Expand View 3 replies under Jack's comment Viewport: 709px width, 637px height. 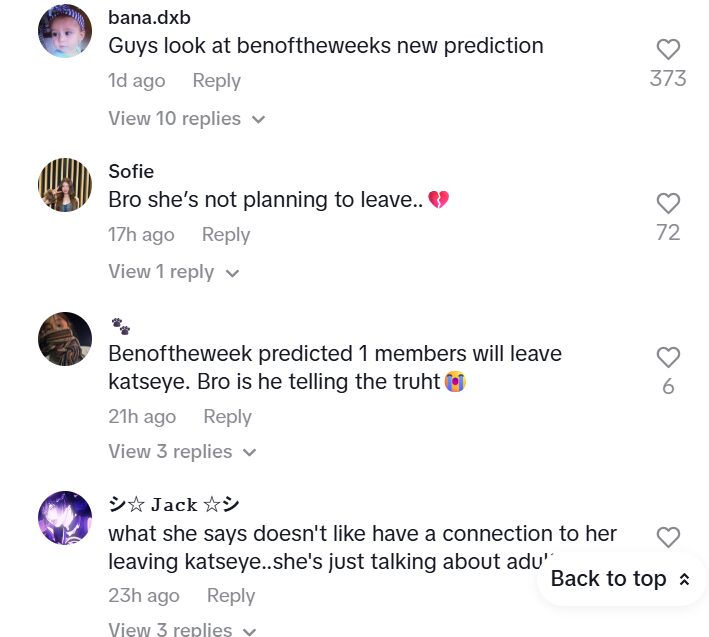point(182,629)
